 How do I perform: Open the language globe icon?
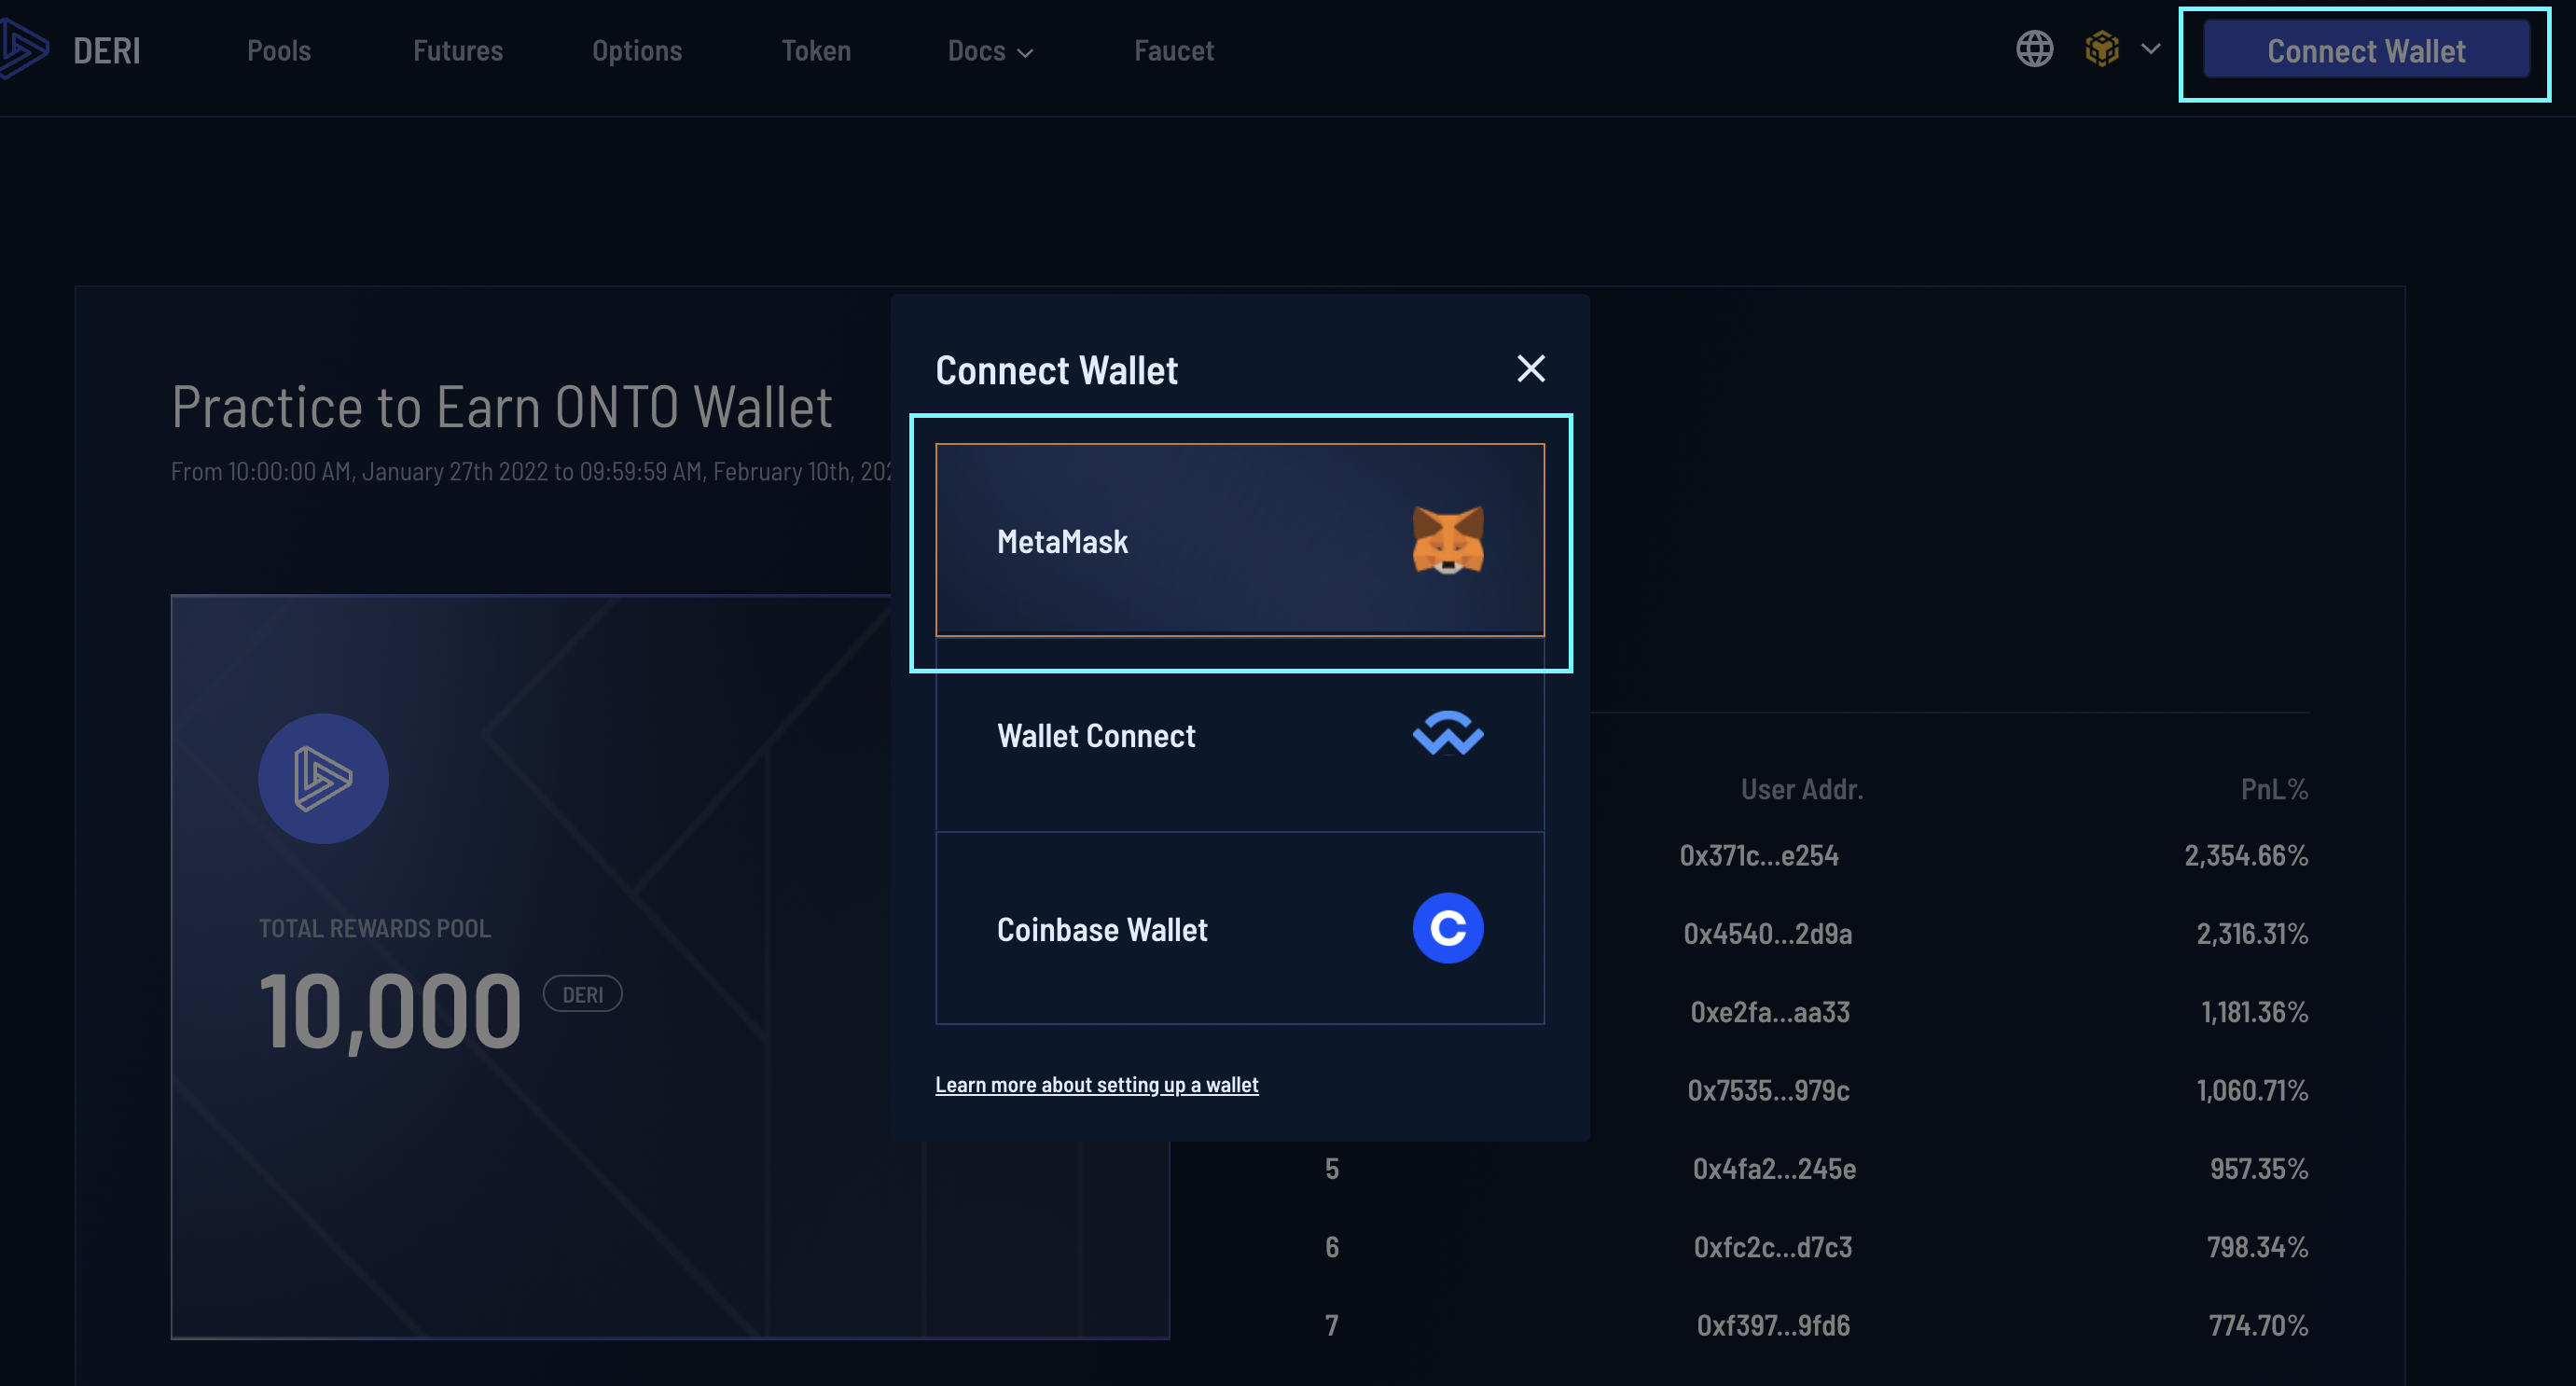[x=2034, y=49]
